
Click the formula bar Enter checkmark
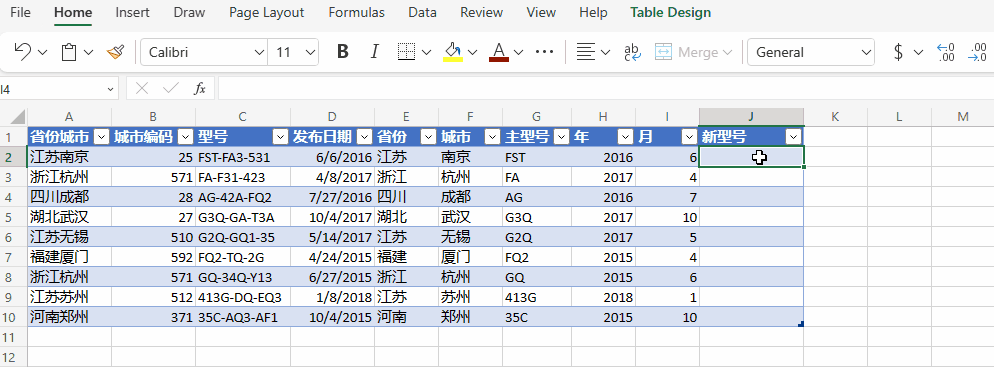click(171, 89)
